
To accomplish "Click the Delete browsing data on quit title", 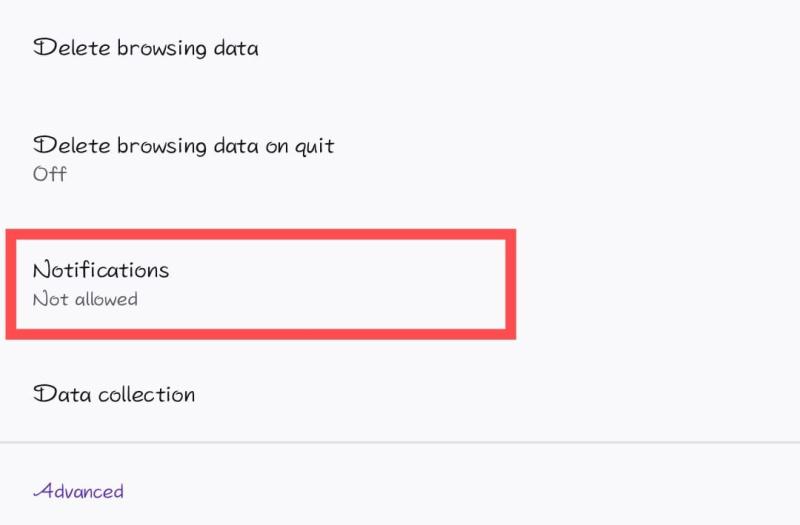I will (x=184, y=146).
